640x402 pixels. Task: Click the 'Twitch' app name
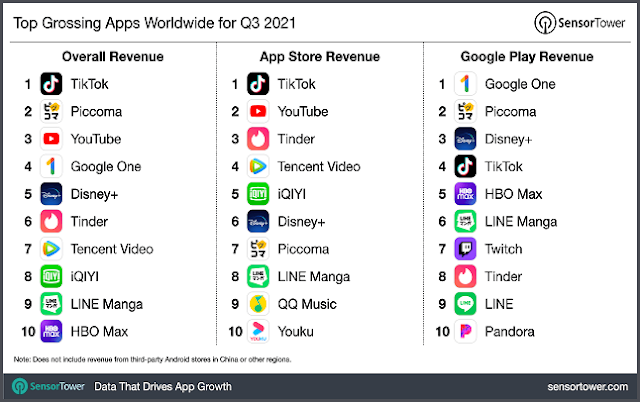coord(503,249)
